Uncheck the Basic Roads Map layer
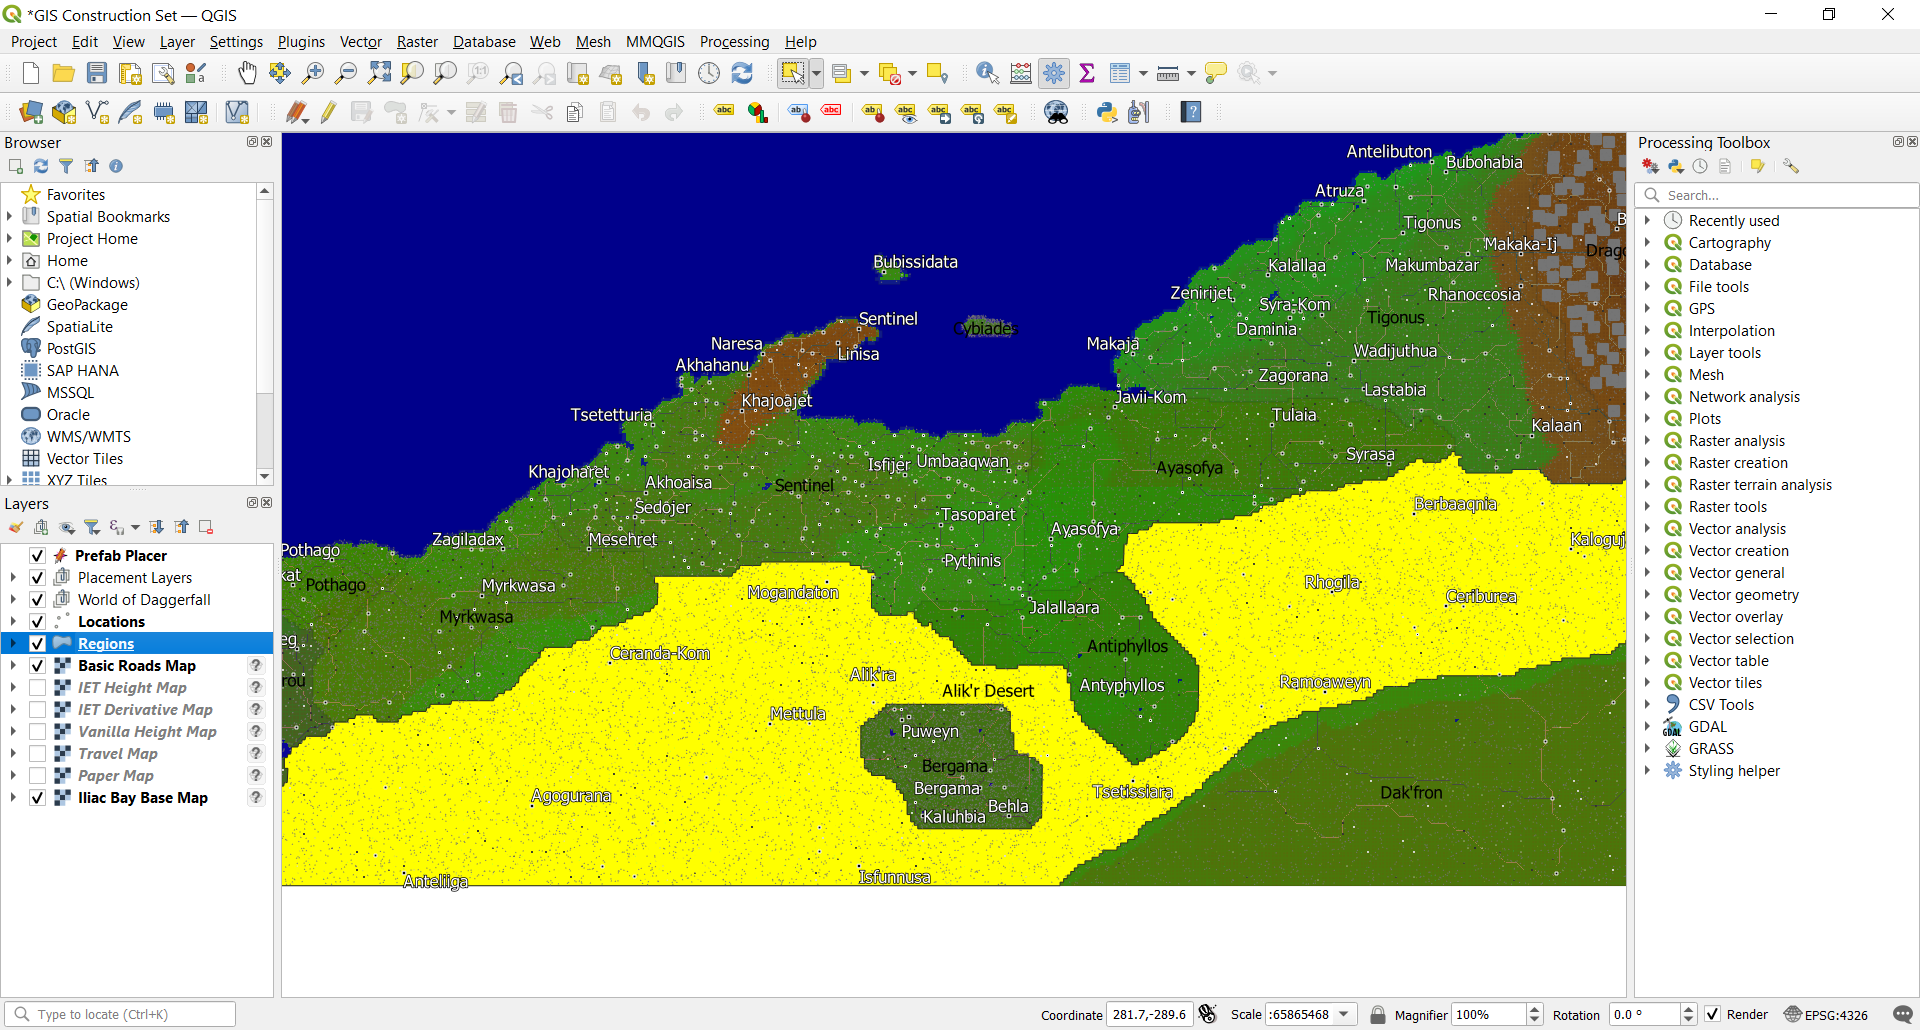The image size is (1920, 1030). pos(37,666)
